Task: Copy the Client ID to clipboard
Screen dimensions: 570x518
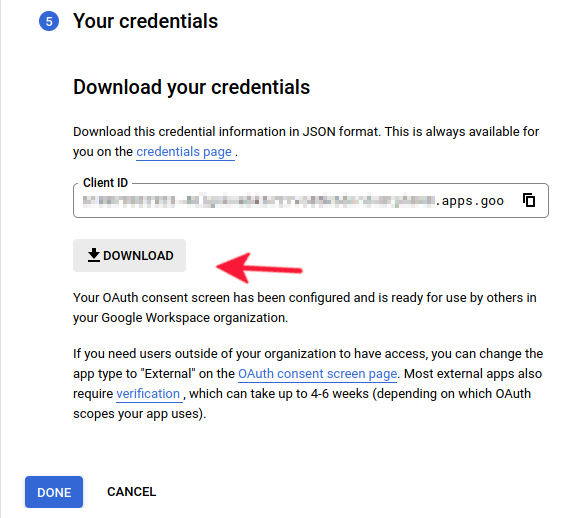Action: [x=529, y=200]
